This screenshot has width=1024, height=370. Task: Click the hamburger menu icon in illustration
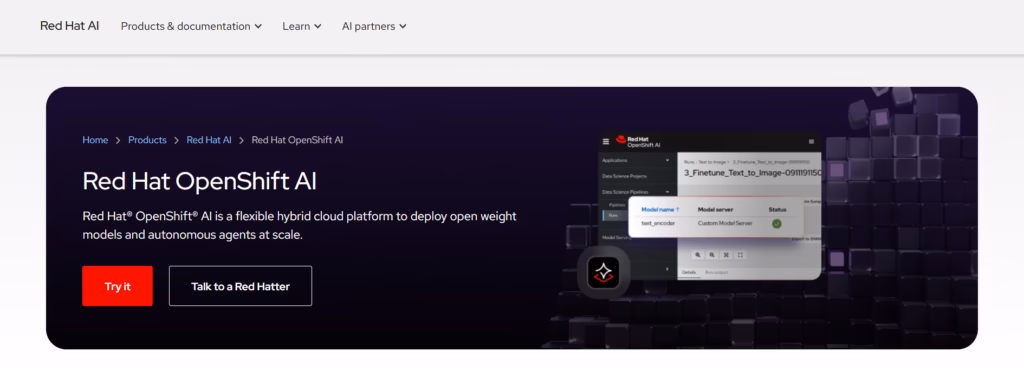pyautogui.click(x=605, y=142)
